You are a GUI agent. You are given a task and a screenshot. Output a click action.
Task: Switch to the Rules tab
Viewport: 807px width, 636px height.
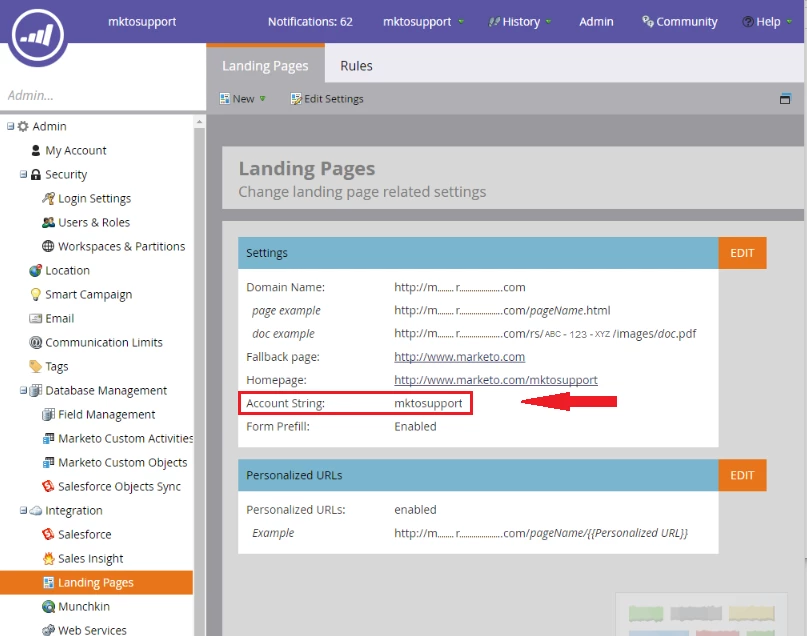click(356, 65)
